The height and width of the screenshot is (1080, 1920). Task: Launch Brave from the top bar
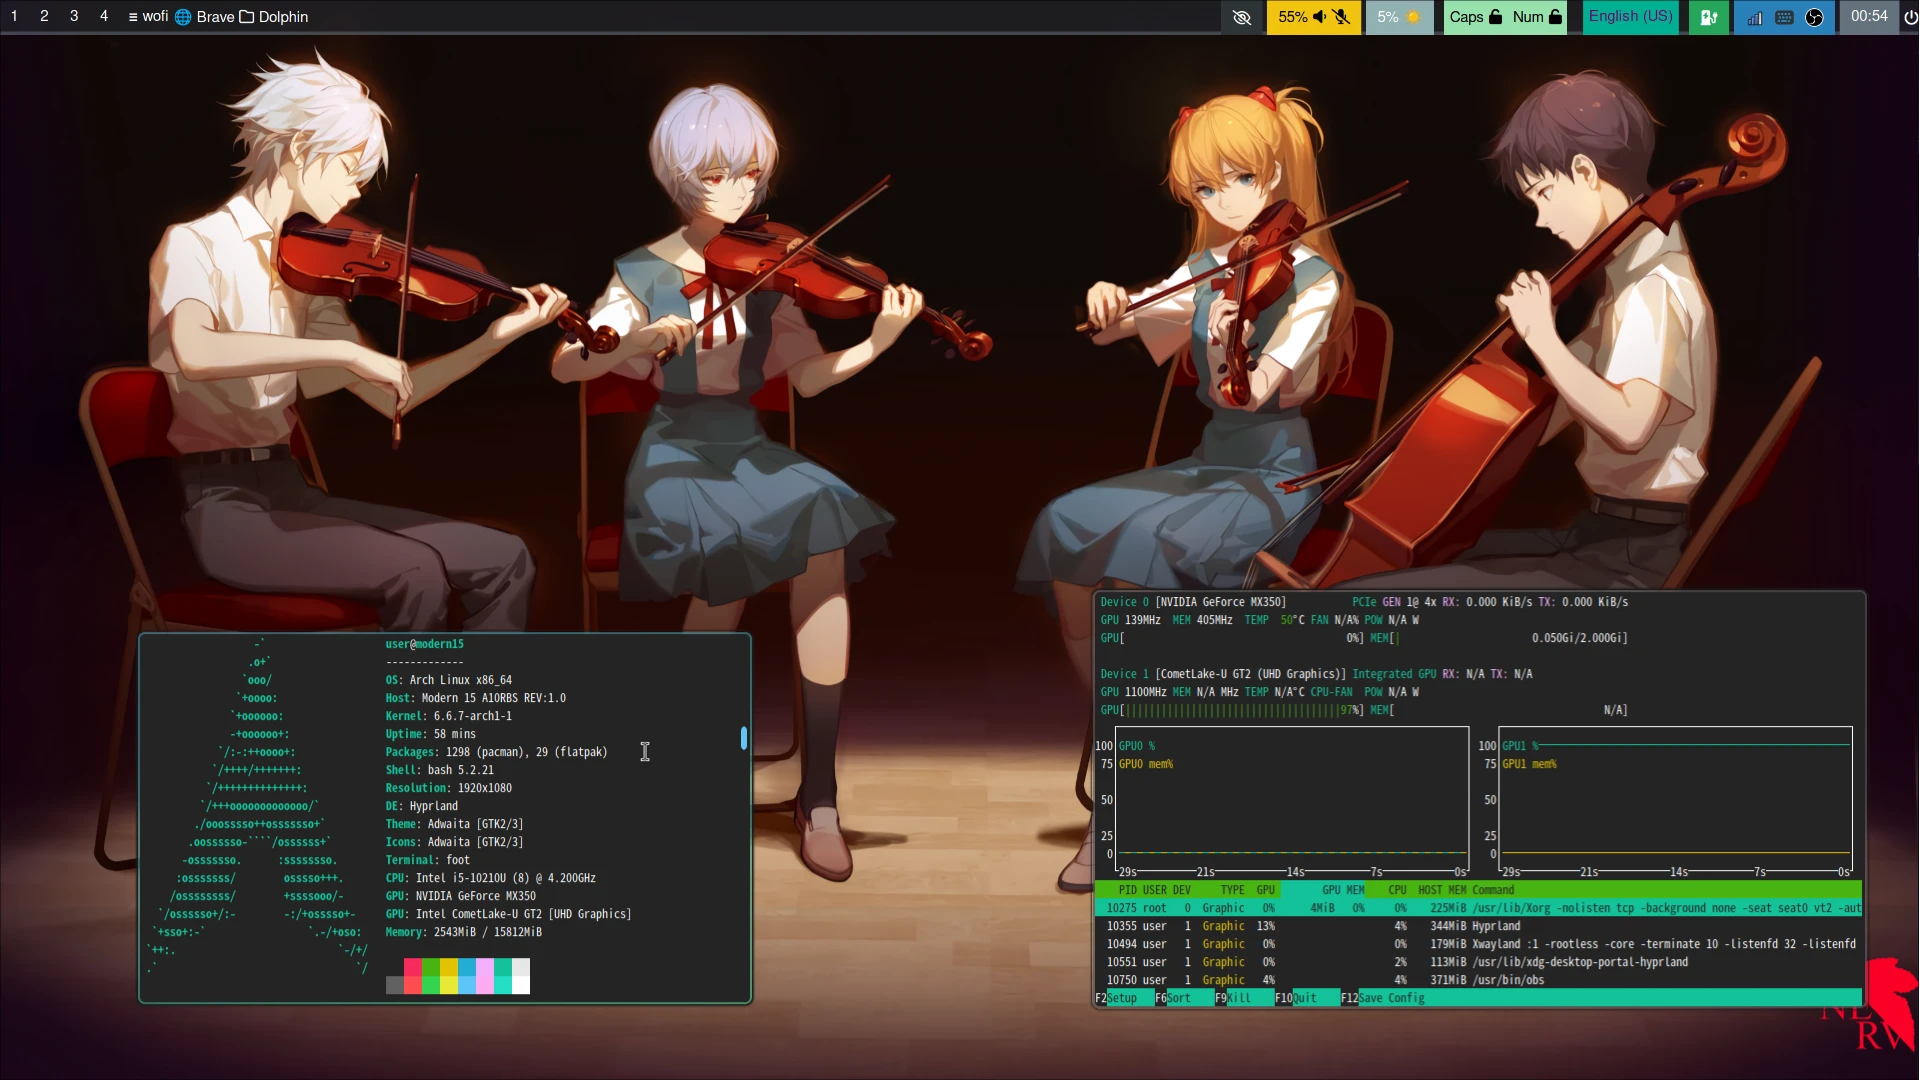click(x=205, y=17)
